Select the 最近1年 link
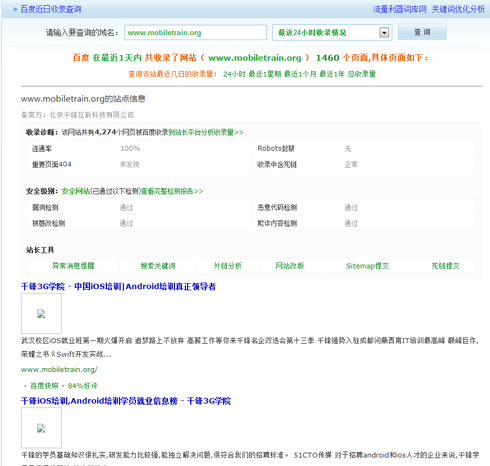490x466 pixels. pos(332,74)
